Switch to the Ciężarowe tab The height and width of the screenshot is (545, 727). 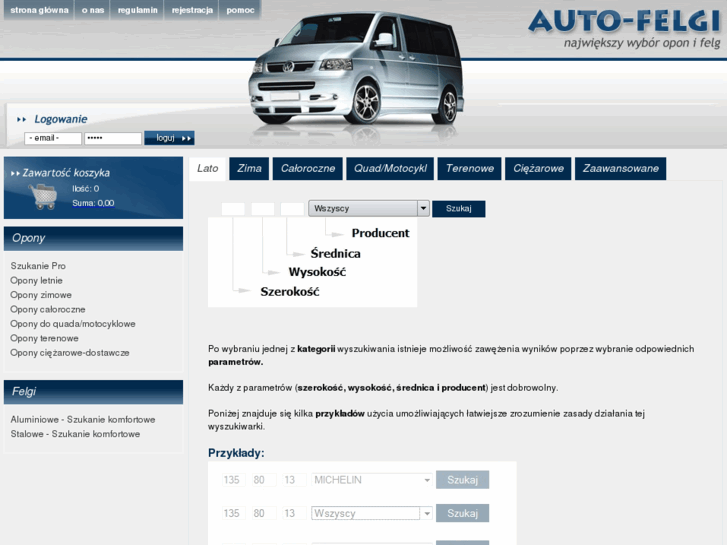[x=538, y=168]
